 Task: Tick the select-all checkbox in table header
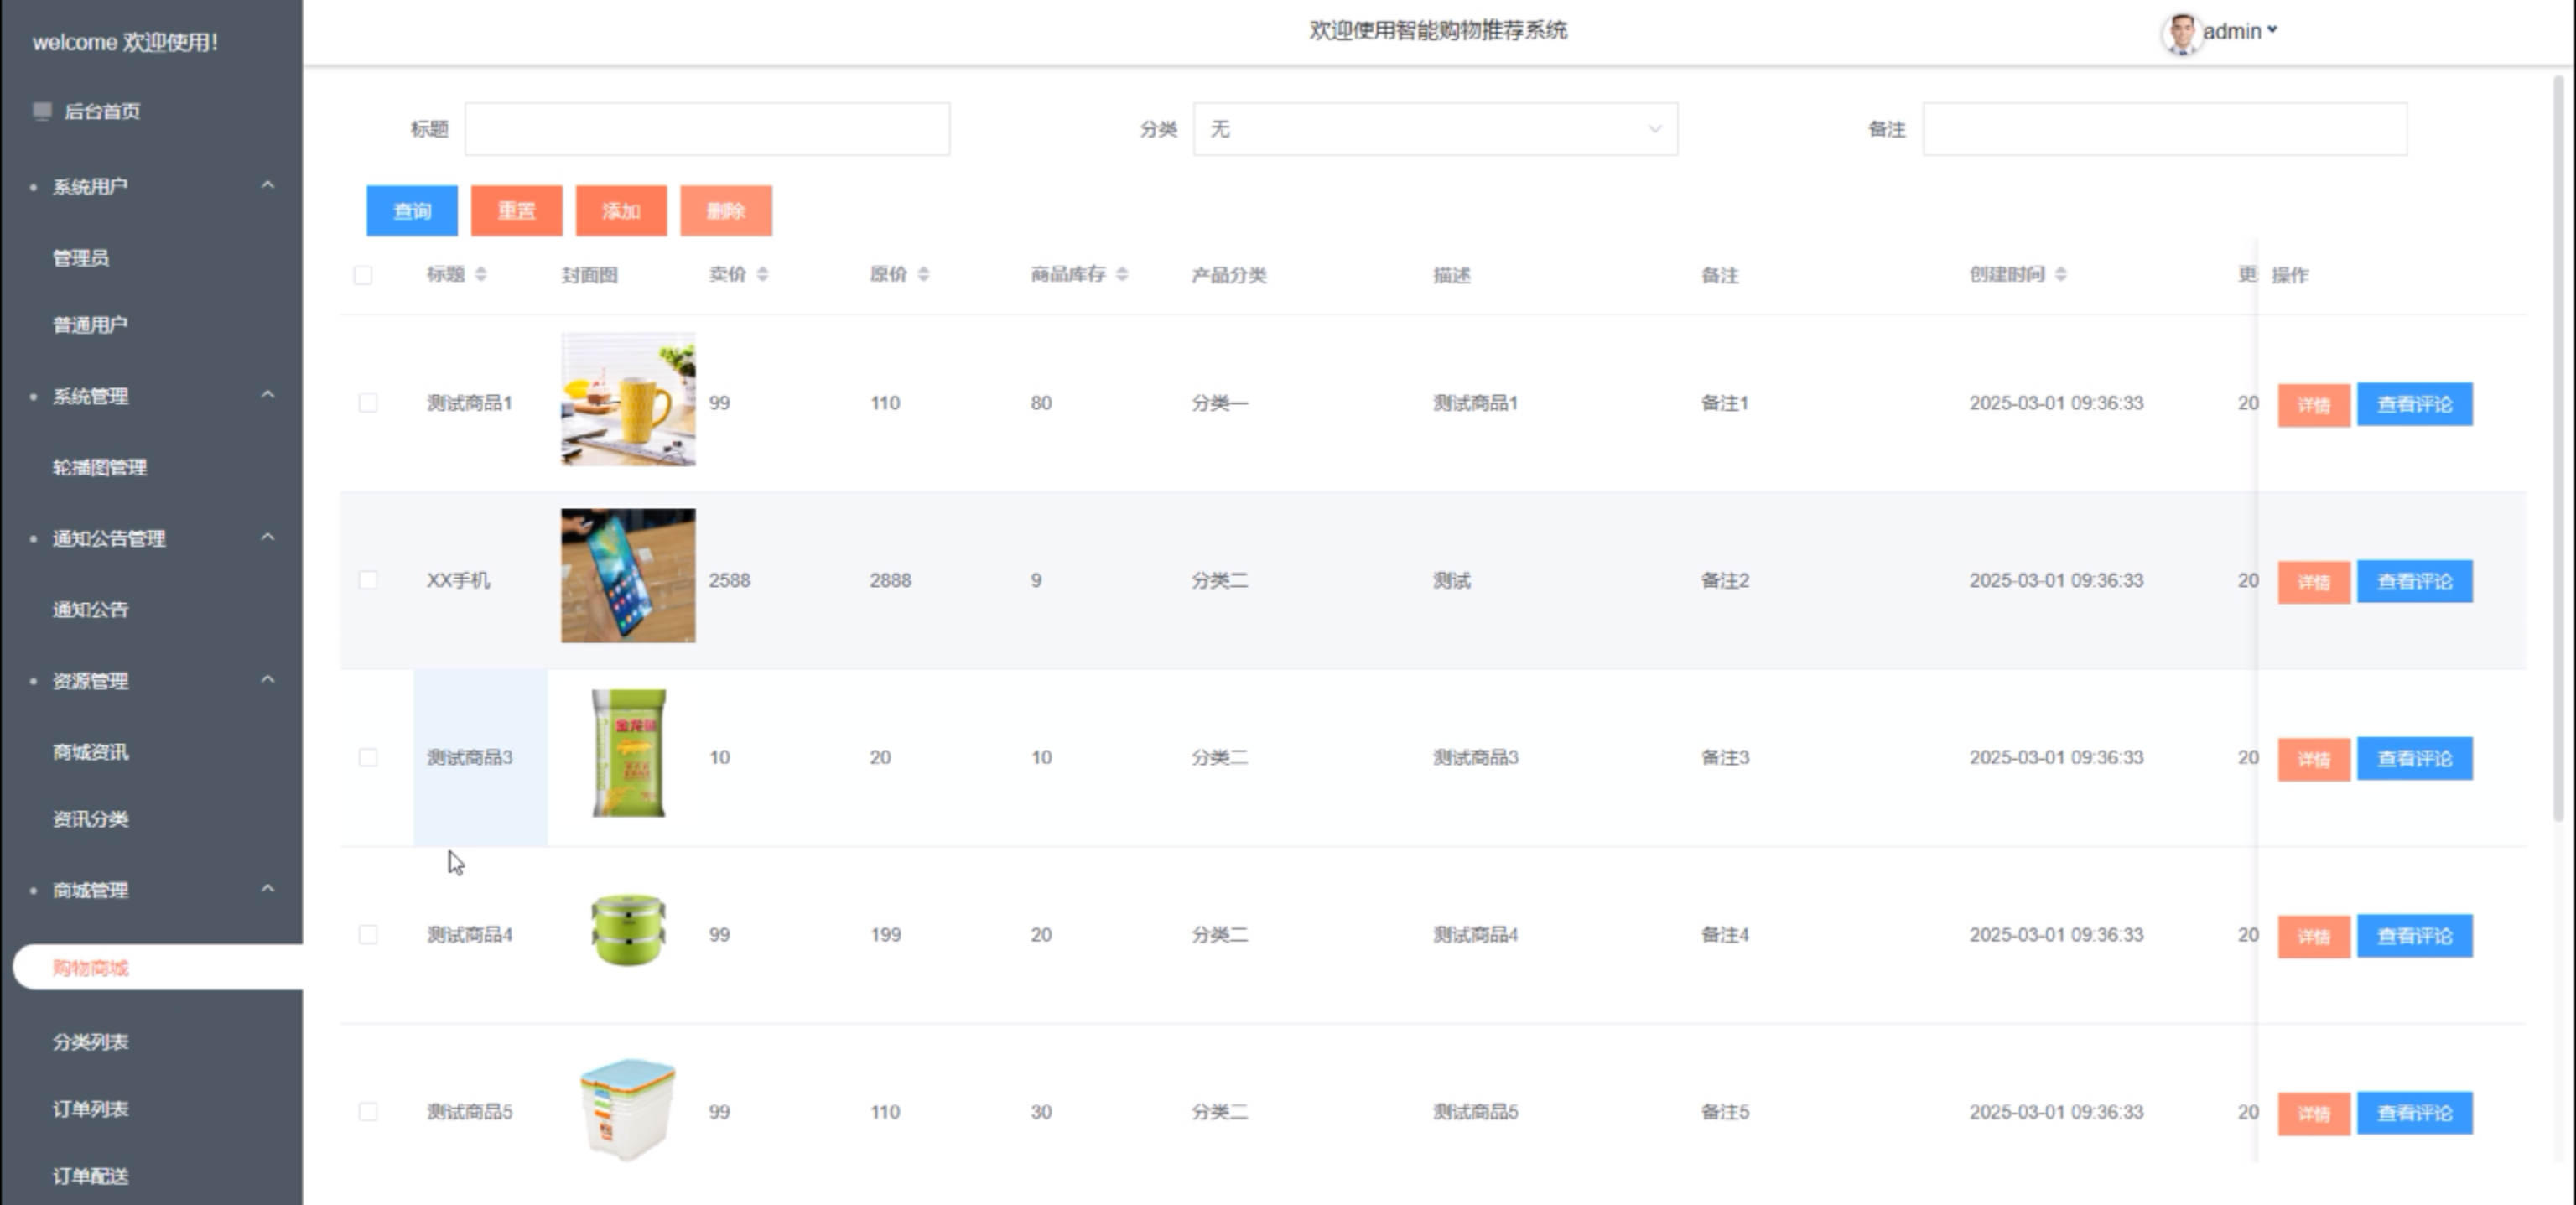[363, 275]
